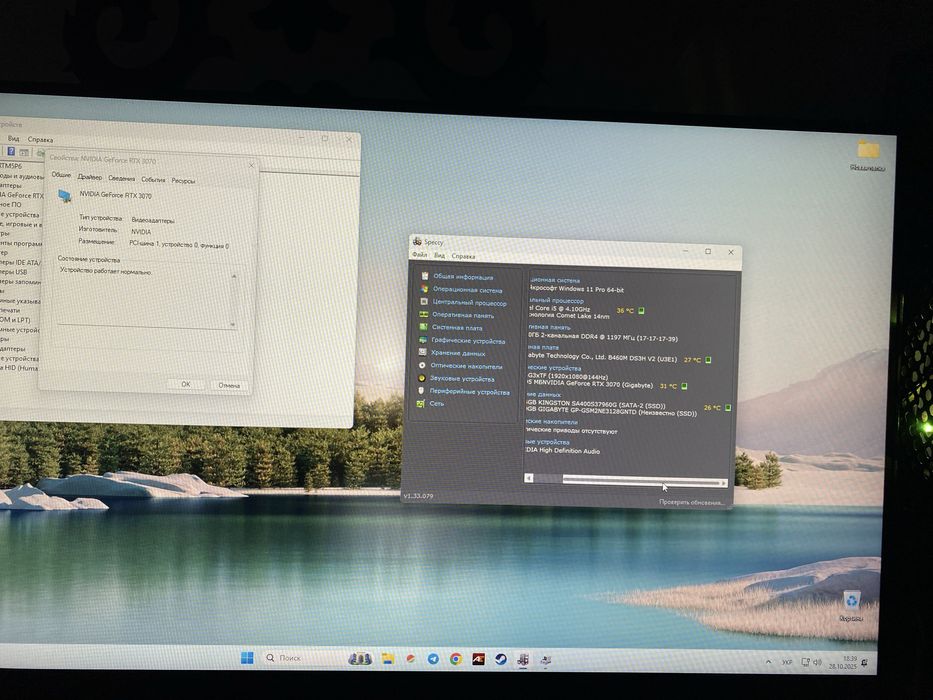
Task: Switch to the Драйвер tab
Action: click(x=90, y=177)
